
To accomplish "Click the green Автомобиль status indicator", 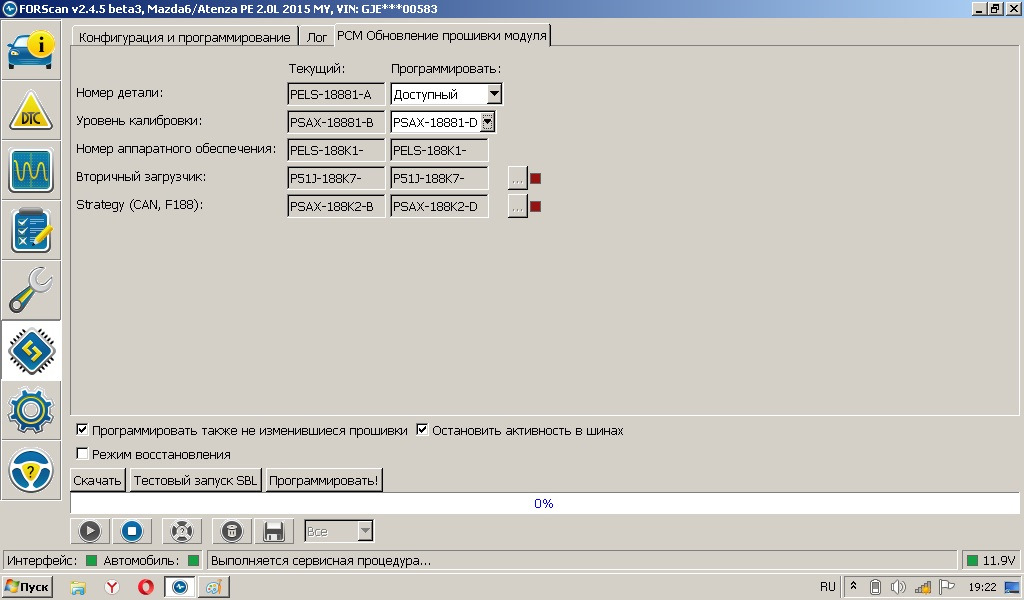I will click(x=193, y=560).
